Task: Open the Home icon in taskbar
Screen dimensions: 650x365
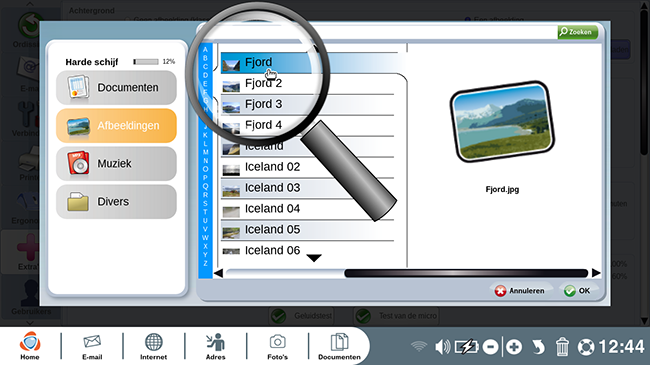Action: pyautogui.click(x=30, y=346)
